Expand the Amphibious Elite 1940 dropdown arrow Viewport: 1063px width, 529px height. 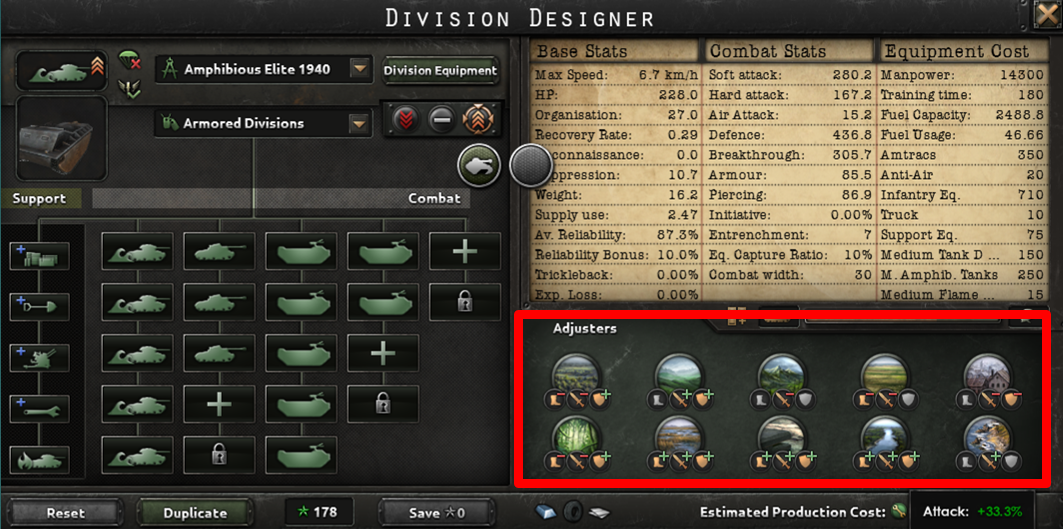coord(359,69)
